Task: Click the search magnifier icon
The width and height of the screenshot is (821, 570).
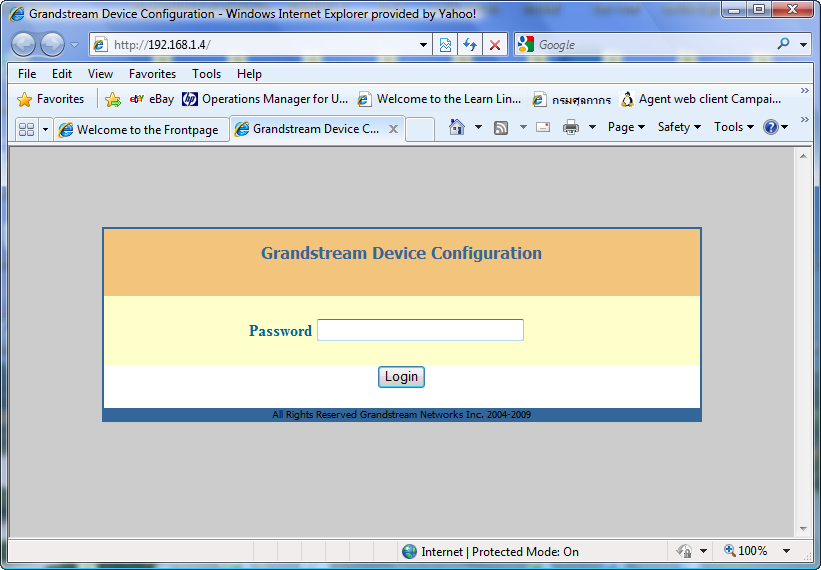Action: click(783, 44)
